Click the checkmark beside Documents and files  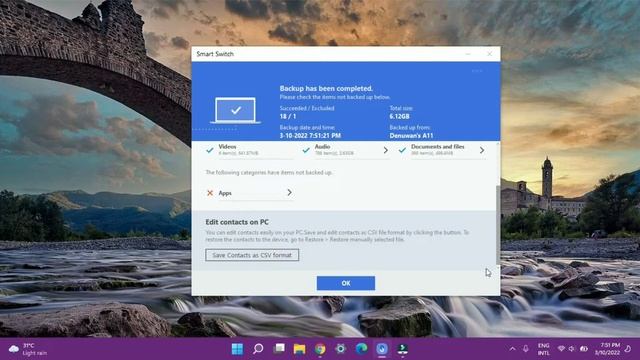(x=402, y=150)
